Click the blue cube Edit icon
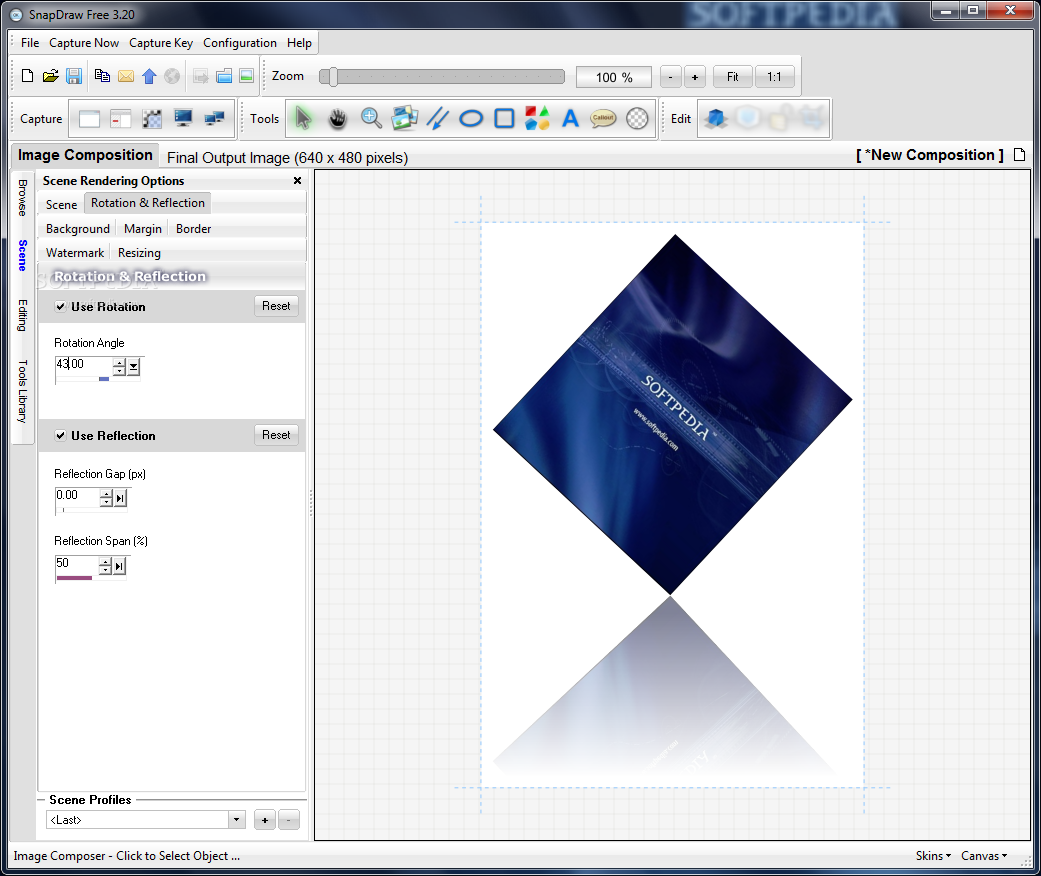Image resolution: width=1041 pixels, height=876 pixels. (x=716, y=118)
